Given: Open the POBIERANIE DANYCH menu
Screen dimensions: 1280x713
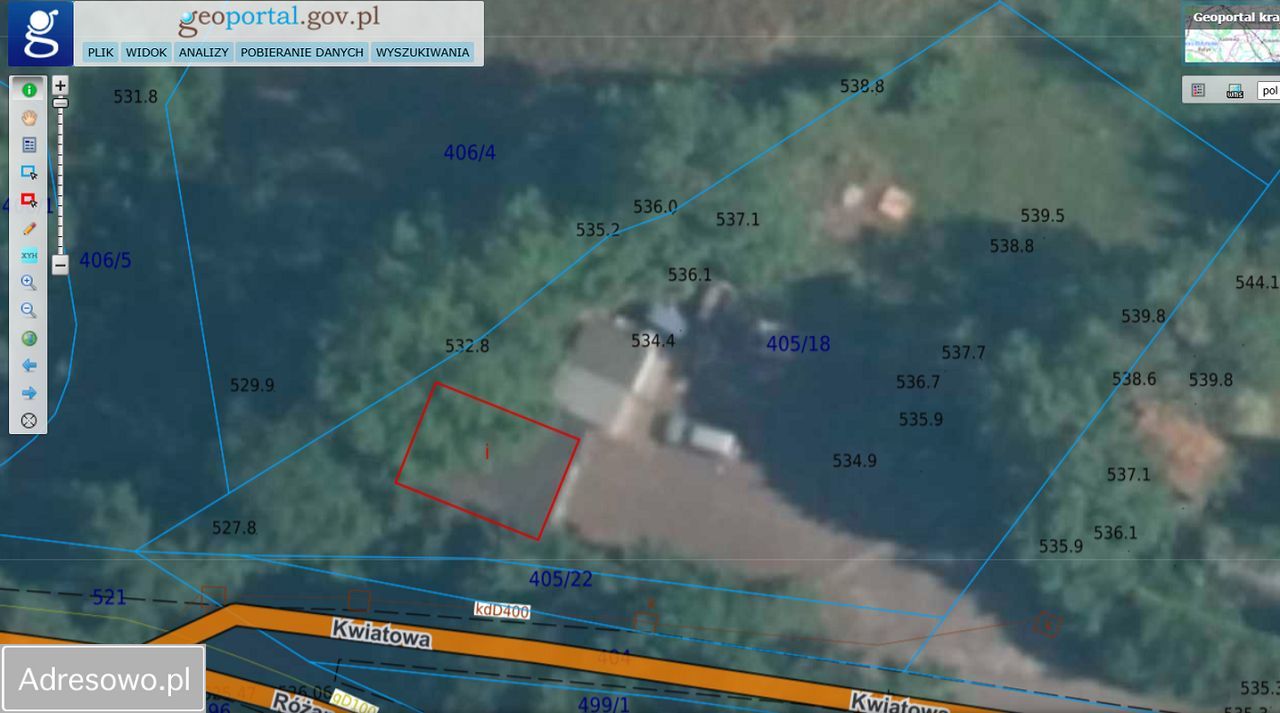Looking at the screenshot, I should point(301,52).
